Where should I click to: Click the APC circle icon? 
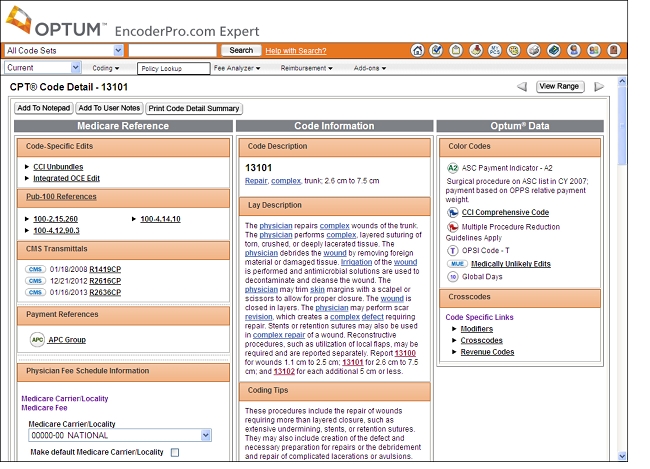coord(37,340)
